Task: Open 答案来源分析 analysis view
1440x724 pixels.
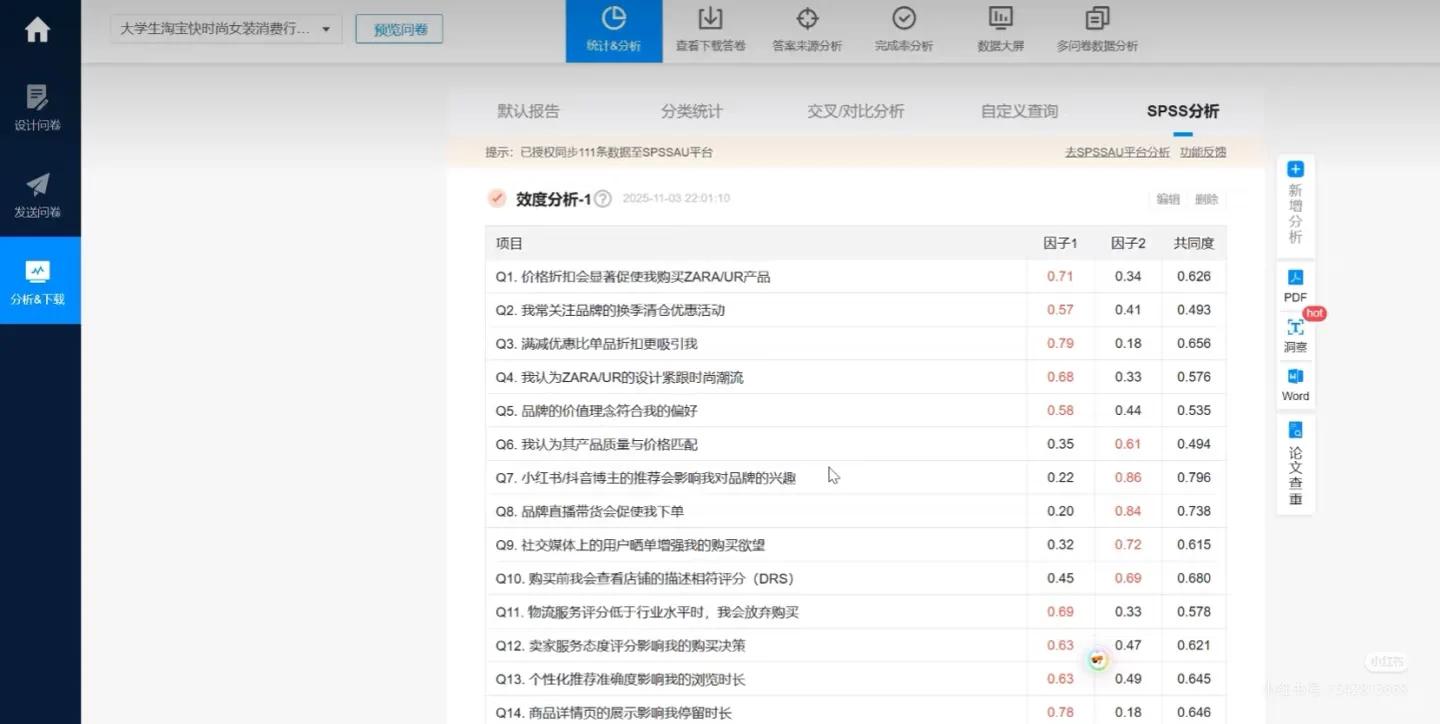Action: point(808,30)
